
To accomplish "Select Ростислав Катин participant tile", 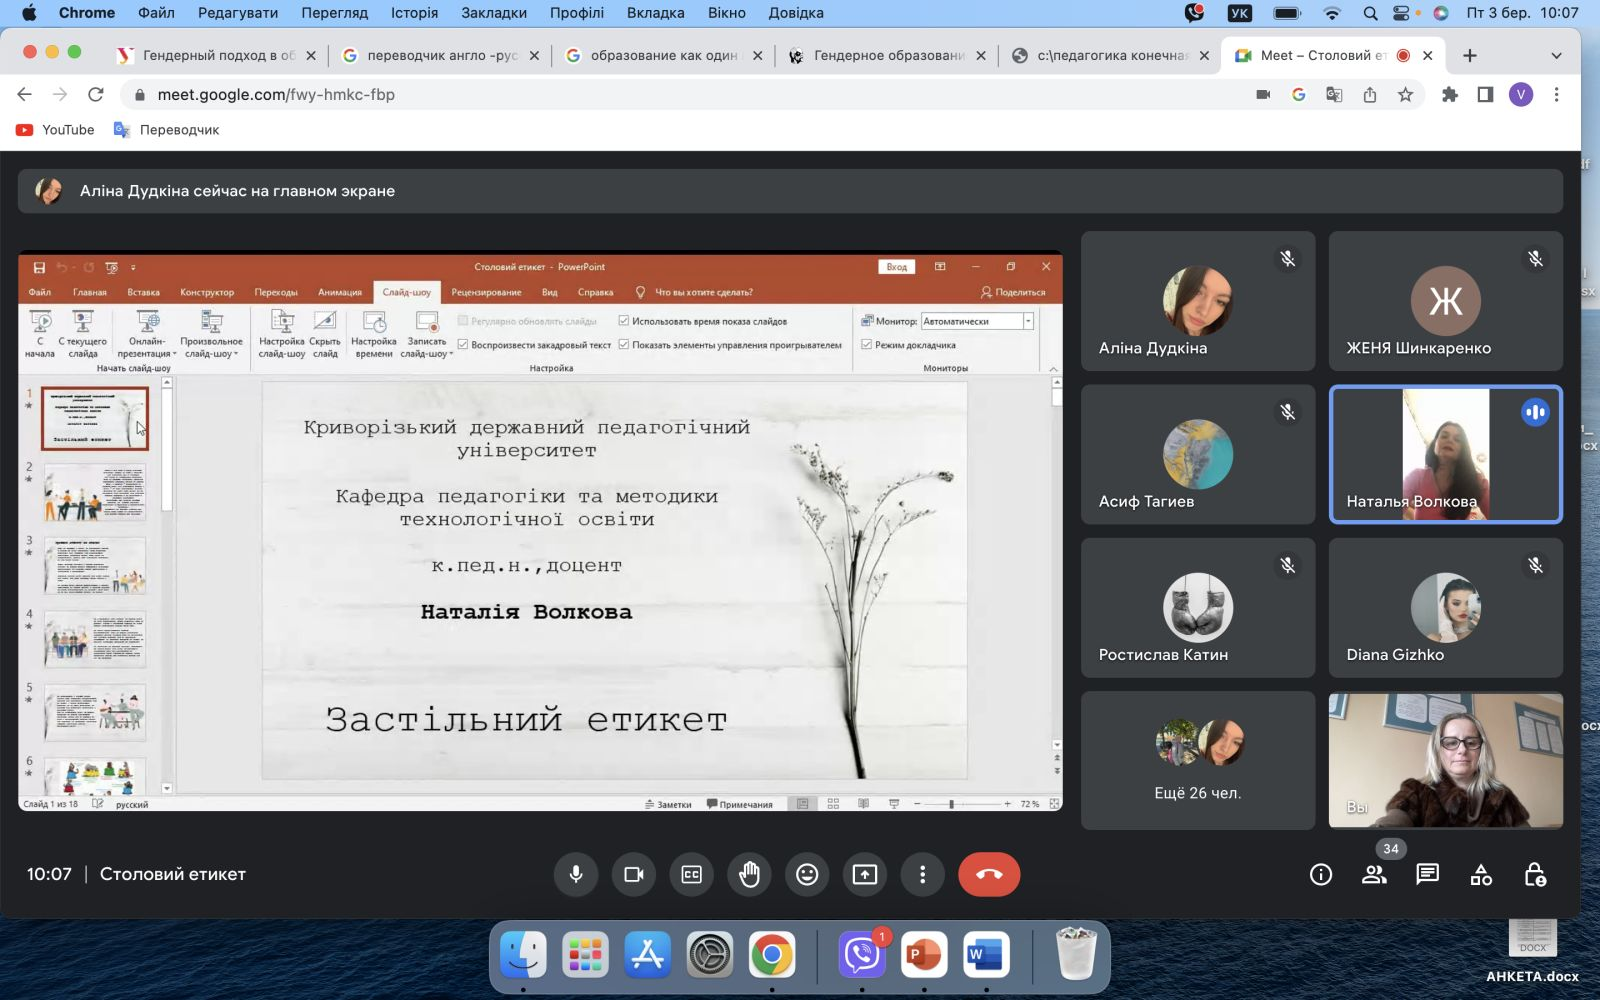I will 1198,607.
